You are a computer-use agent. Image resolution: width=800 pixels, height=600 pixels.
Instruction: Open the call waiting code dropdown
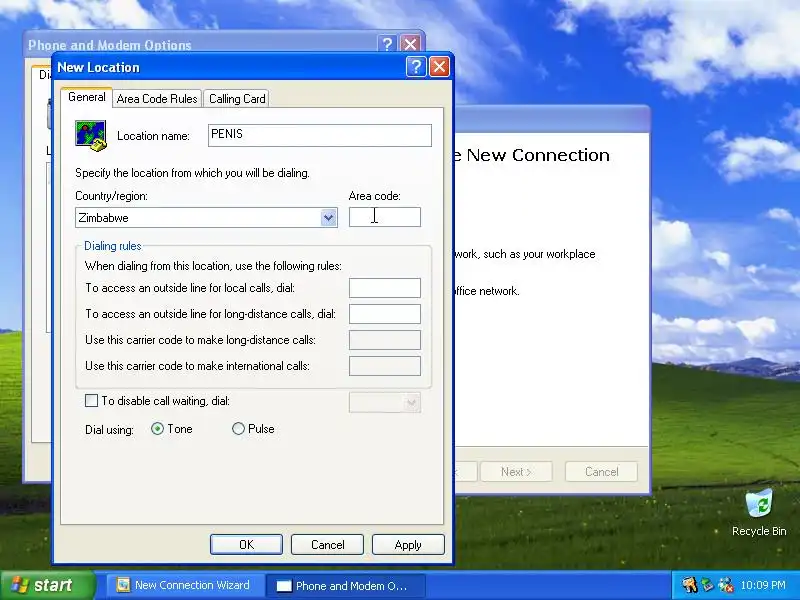click(x=411, y=403)
